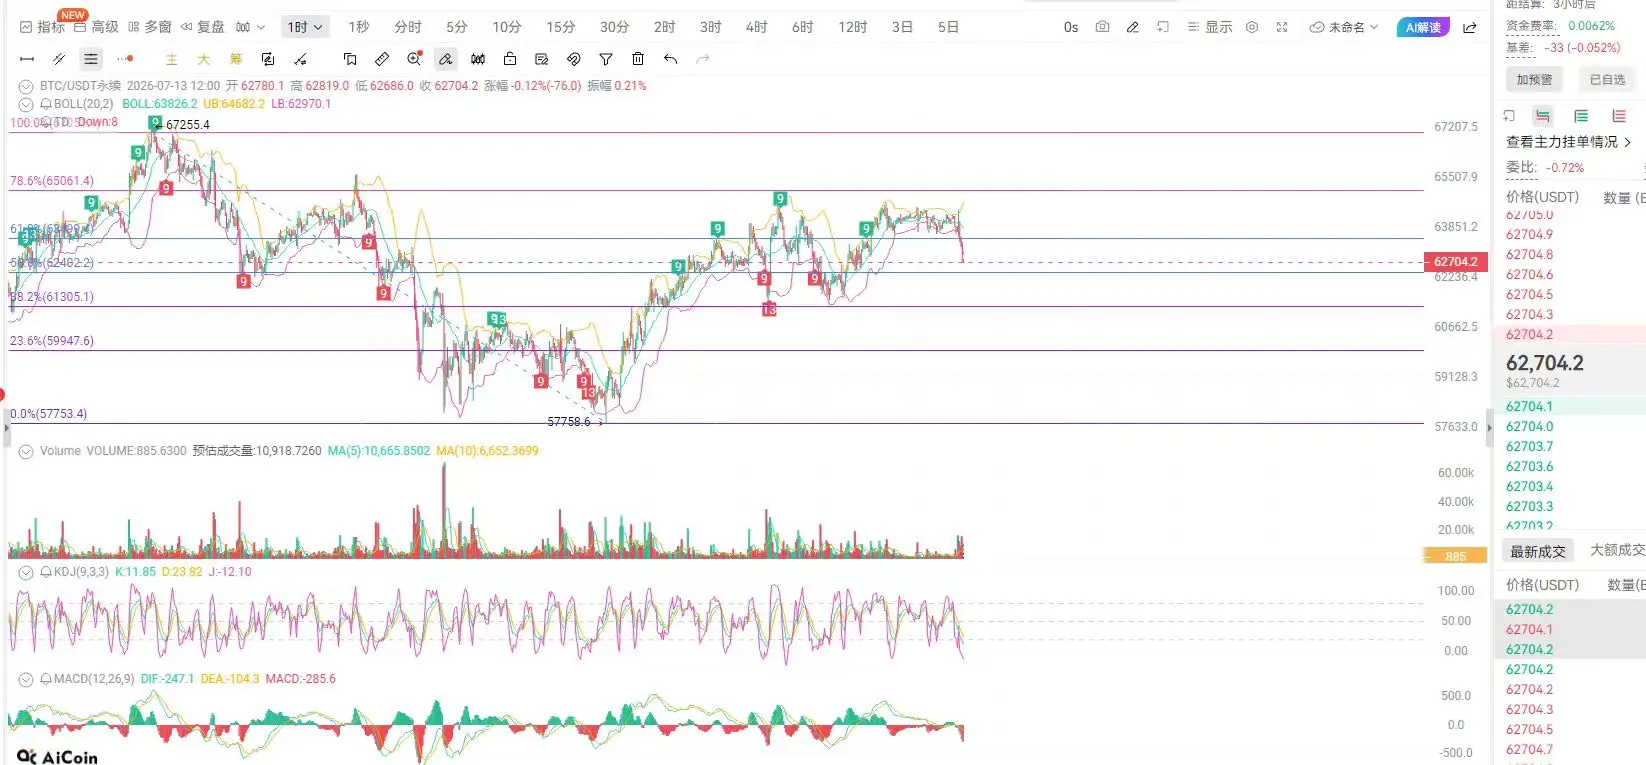Select the 1秒 timeframe
Viewport: 1646px width, 765px height.
(x=359, y=27)
